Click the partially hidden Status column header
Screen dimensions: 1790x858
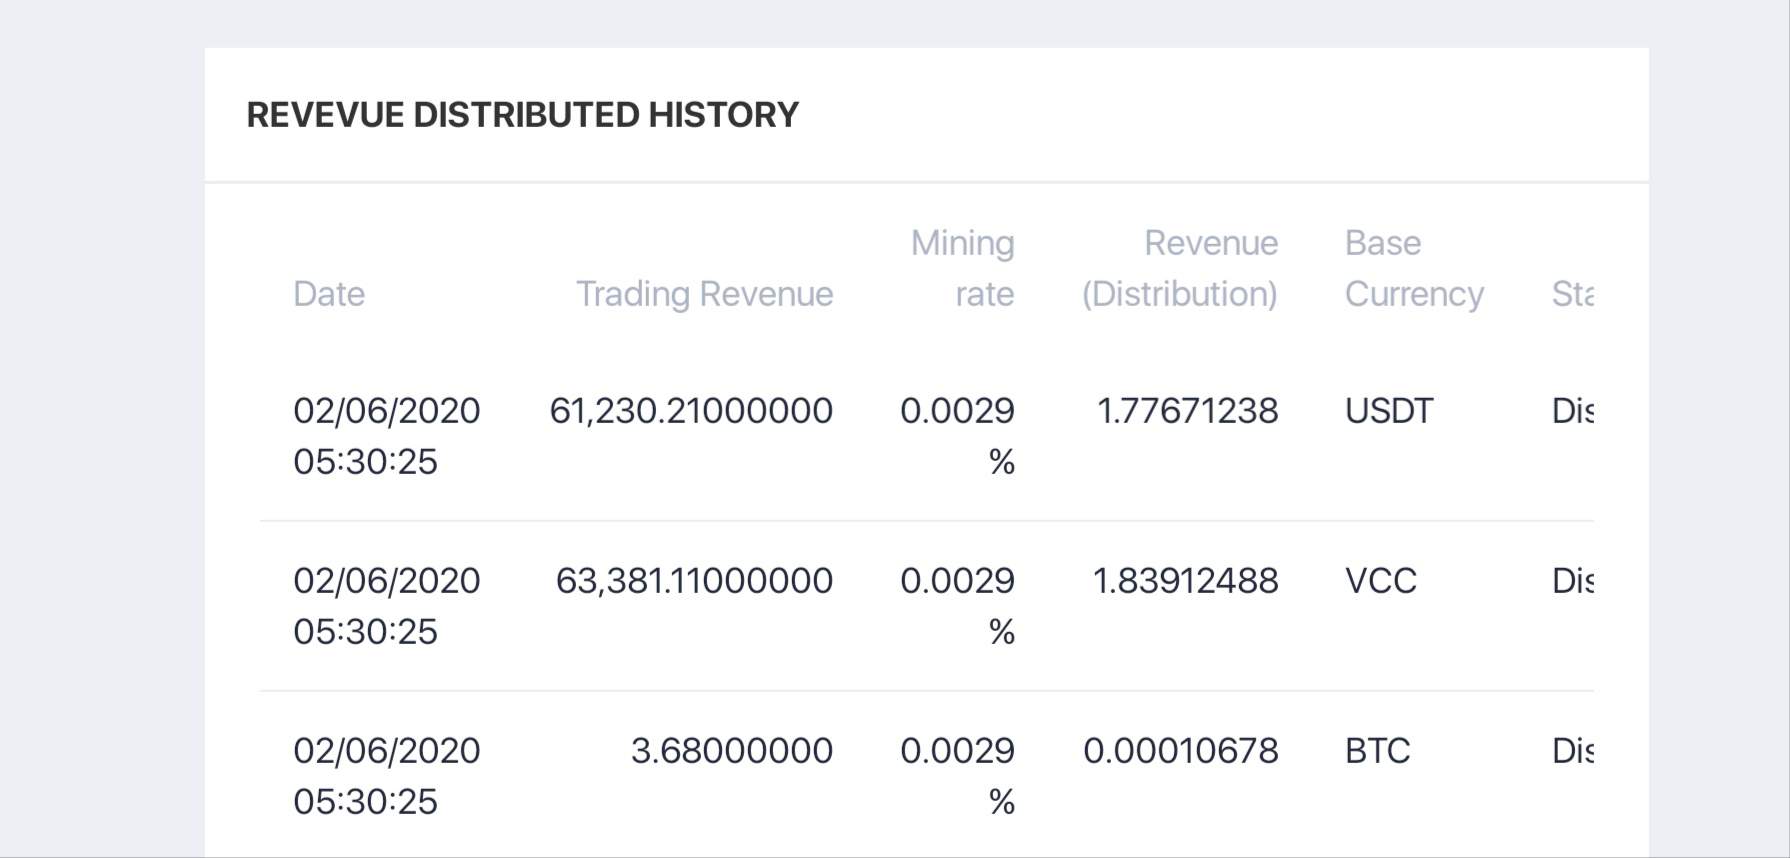point(1572,294)
